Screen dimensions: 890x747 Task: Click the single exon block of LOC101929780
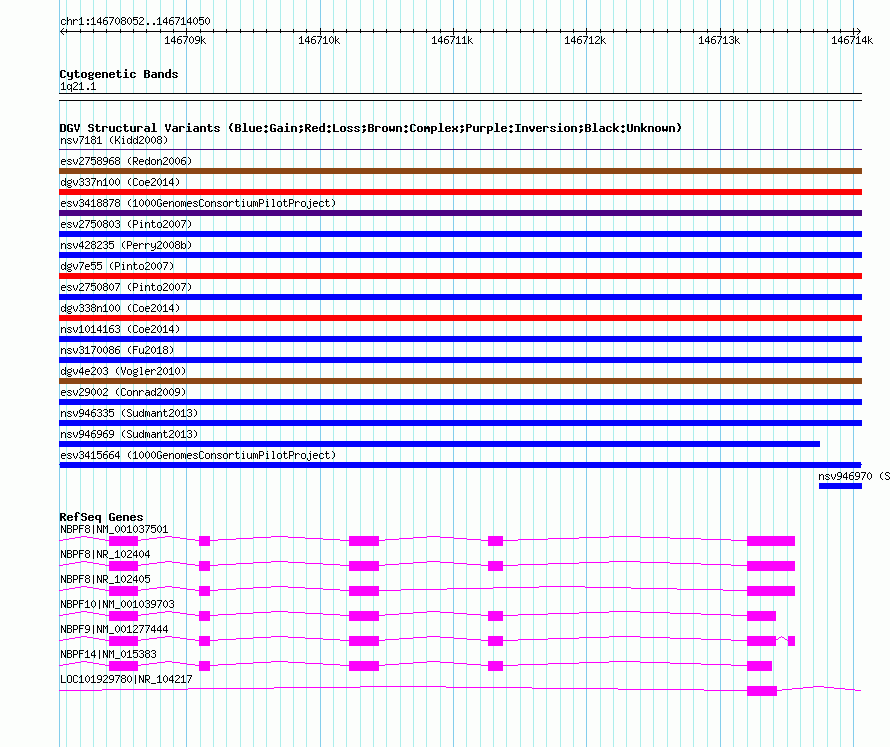[762, 691]
